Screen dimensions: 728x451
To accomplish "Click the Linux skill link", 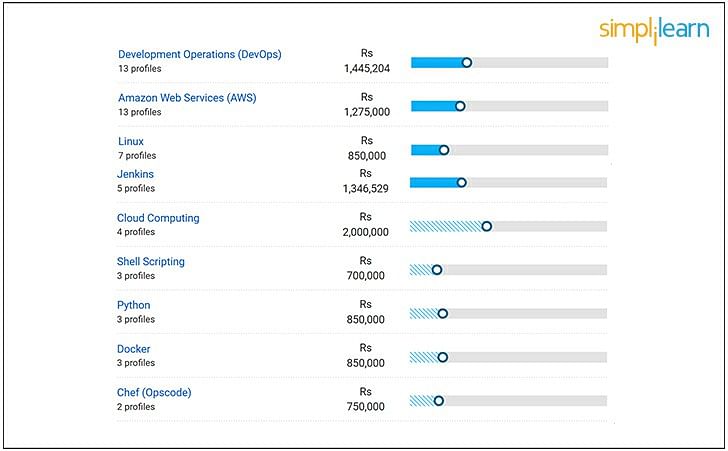I will point(131,141).
